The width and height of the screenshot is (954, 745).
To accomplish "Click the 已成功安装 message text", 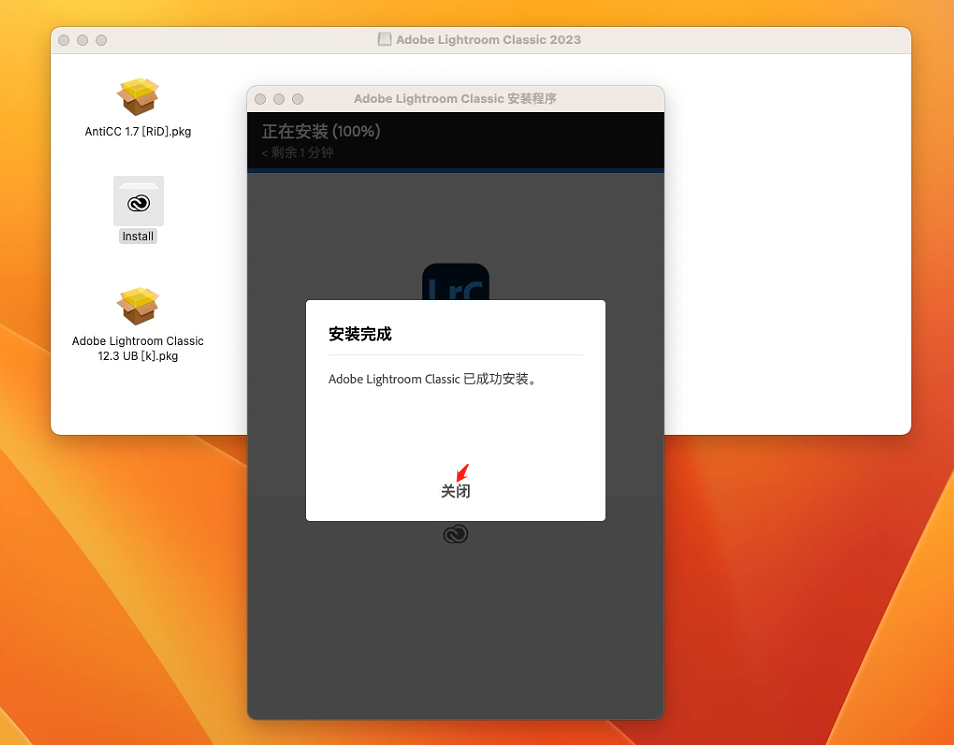I will point(432,379).
